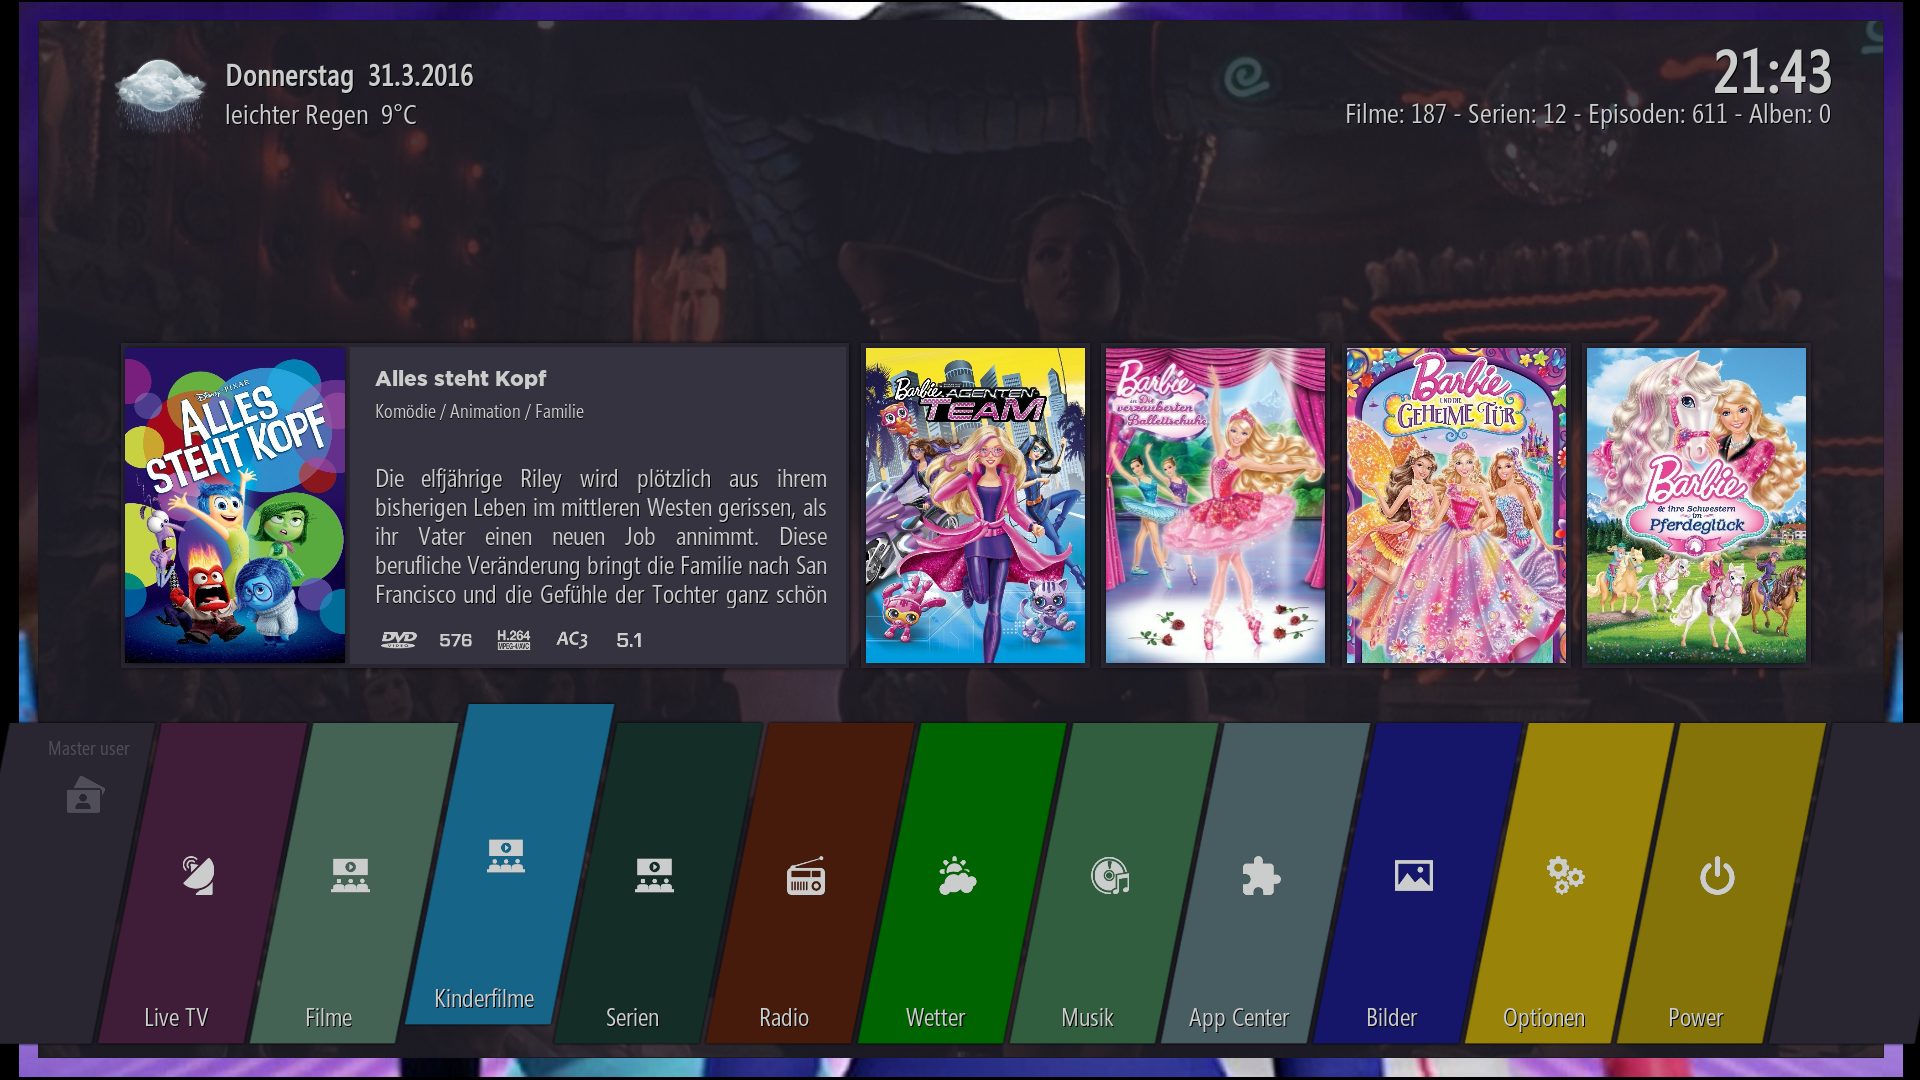Select the Alles steht Kopf poster
Viewport: 1920px width, 1080px height.
point(235,505)
